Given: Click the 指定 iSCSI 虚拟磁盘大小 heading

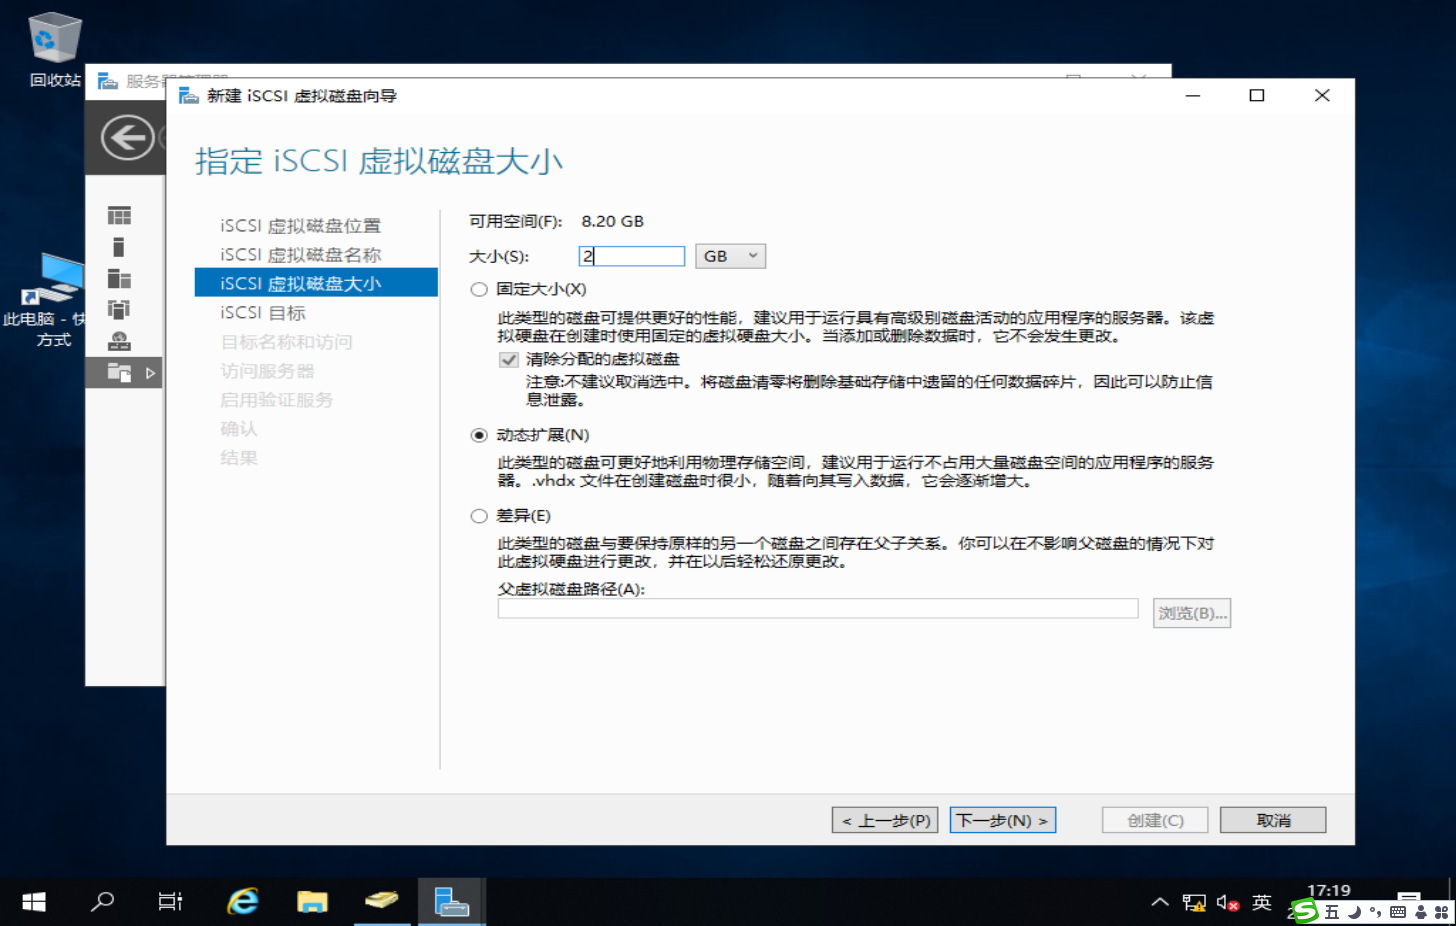Looking at the screenshot, I should click(379, 161).
